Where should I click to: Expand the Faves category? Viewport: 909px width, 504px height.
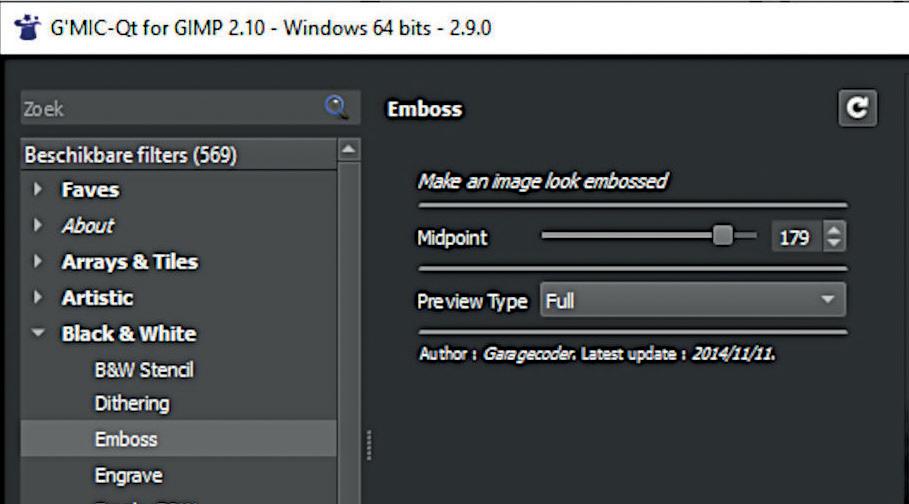point(38,189)
